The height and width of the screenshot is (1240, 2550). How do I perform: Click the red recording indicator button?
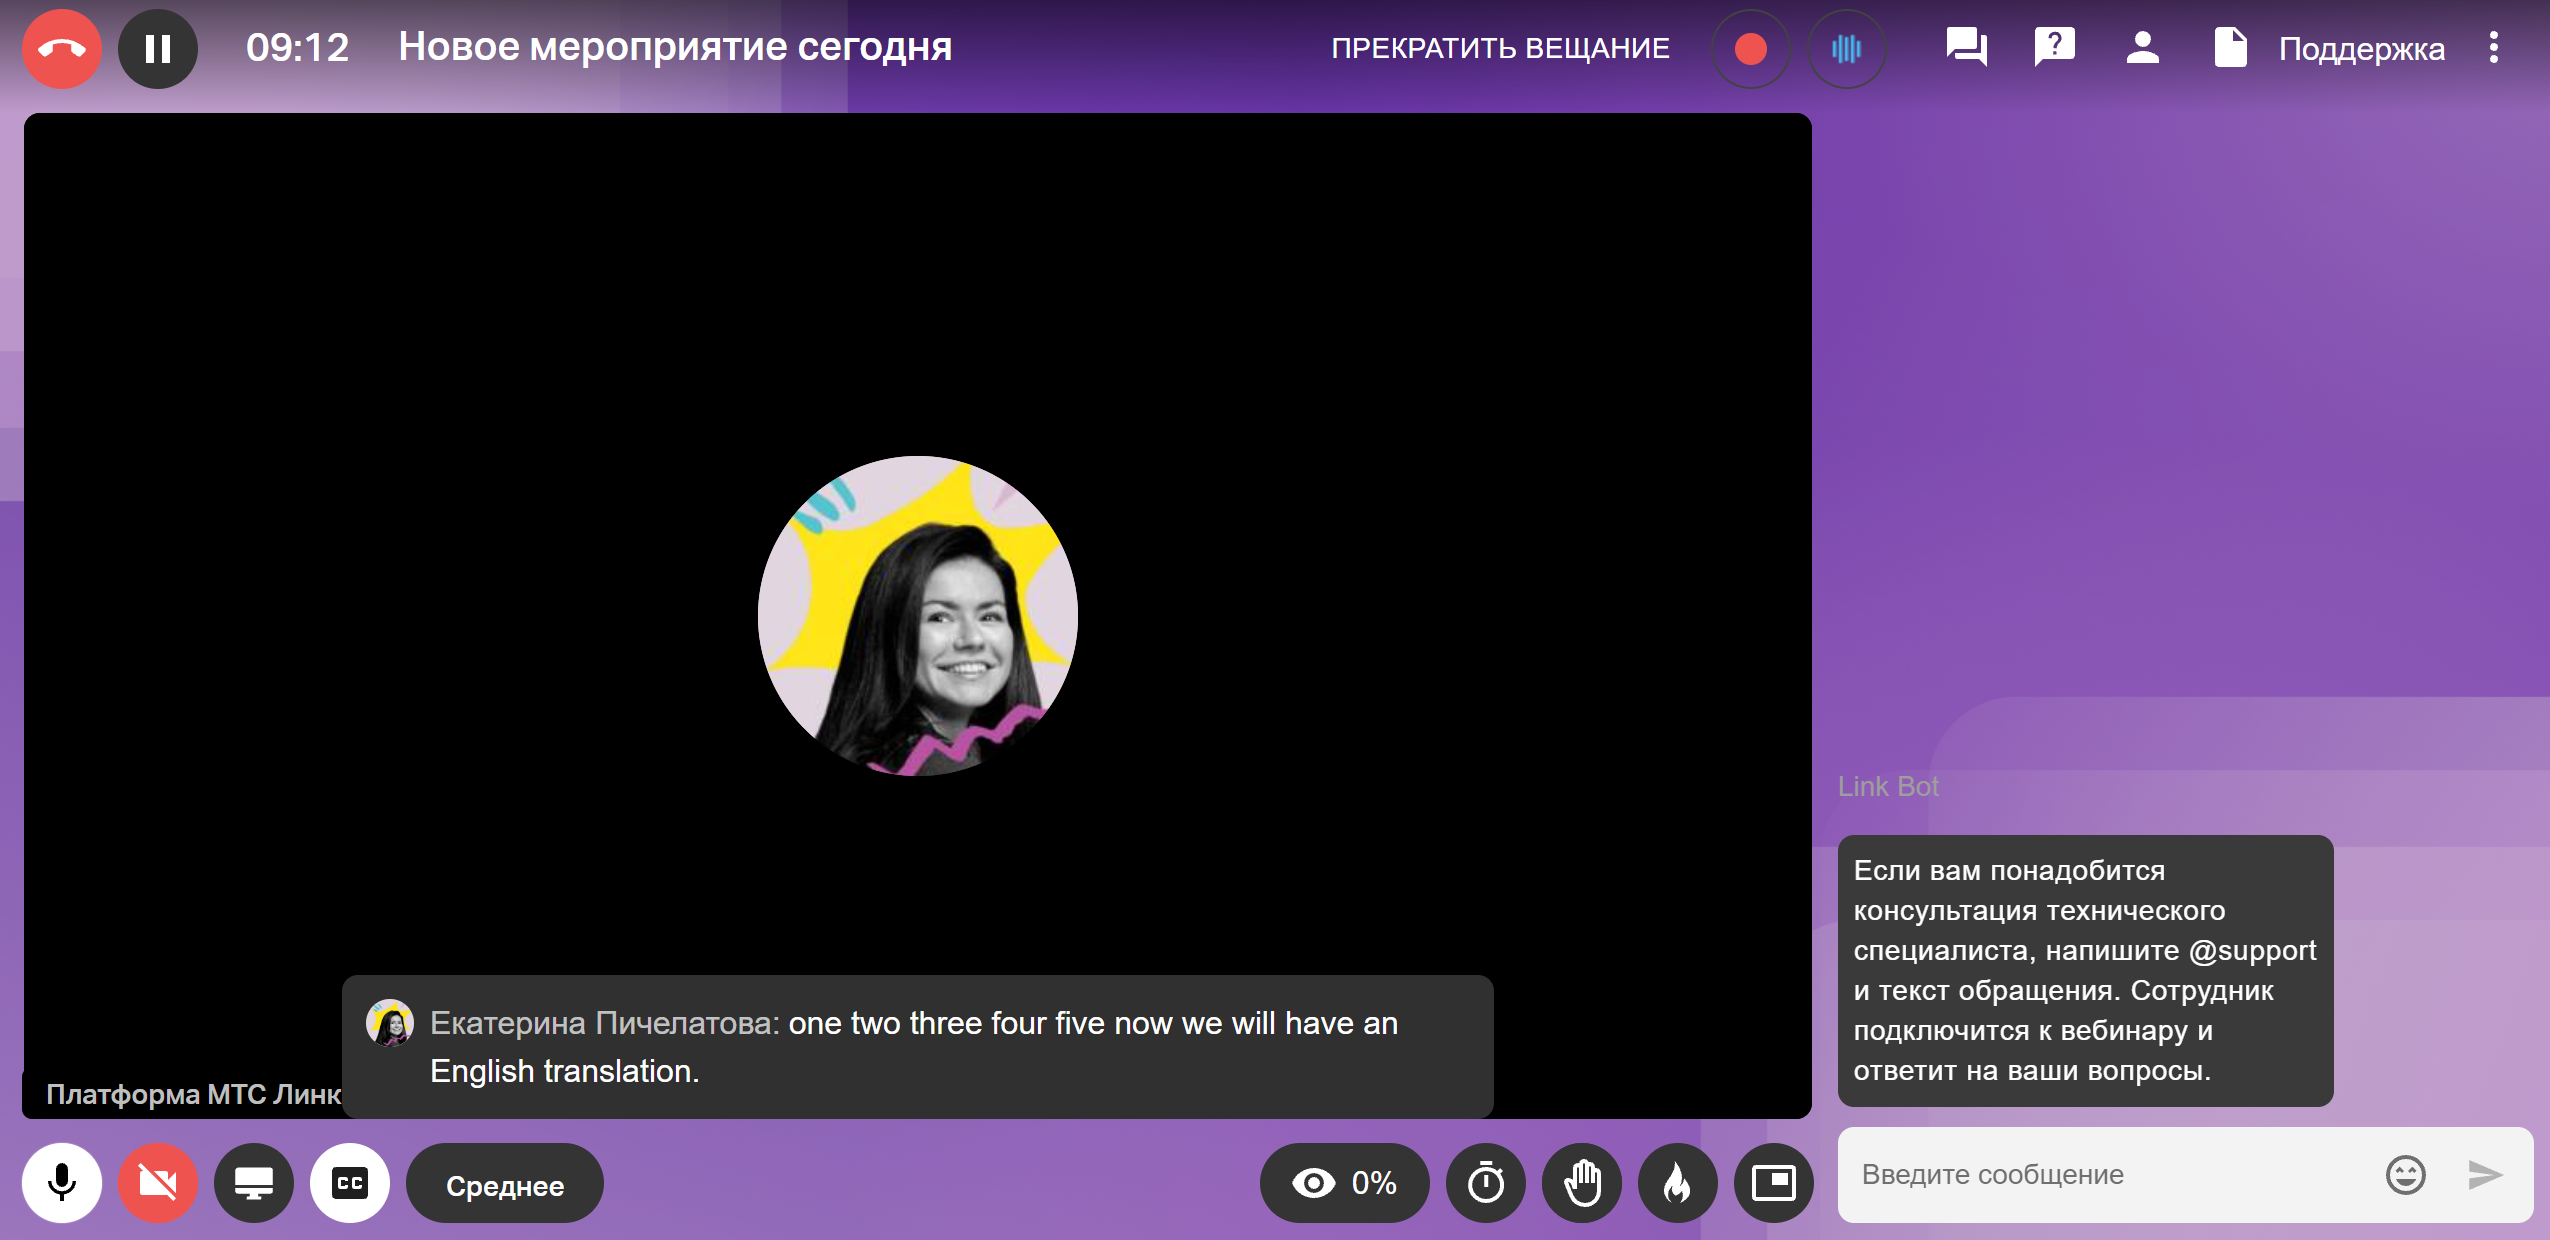(x=1750, y=48)
